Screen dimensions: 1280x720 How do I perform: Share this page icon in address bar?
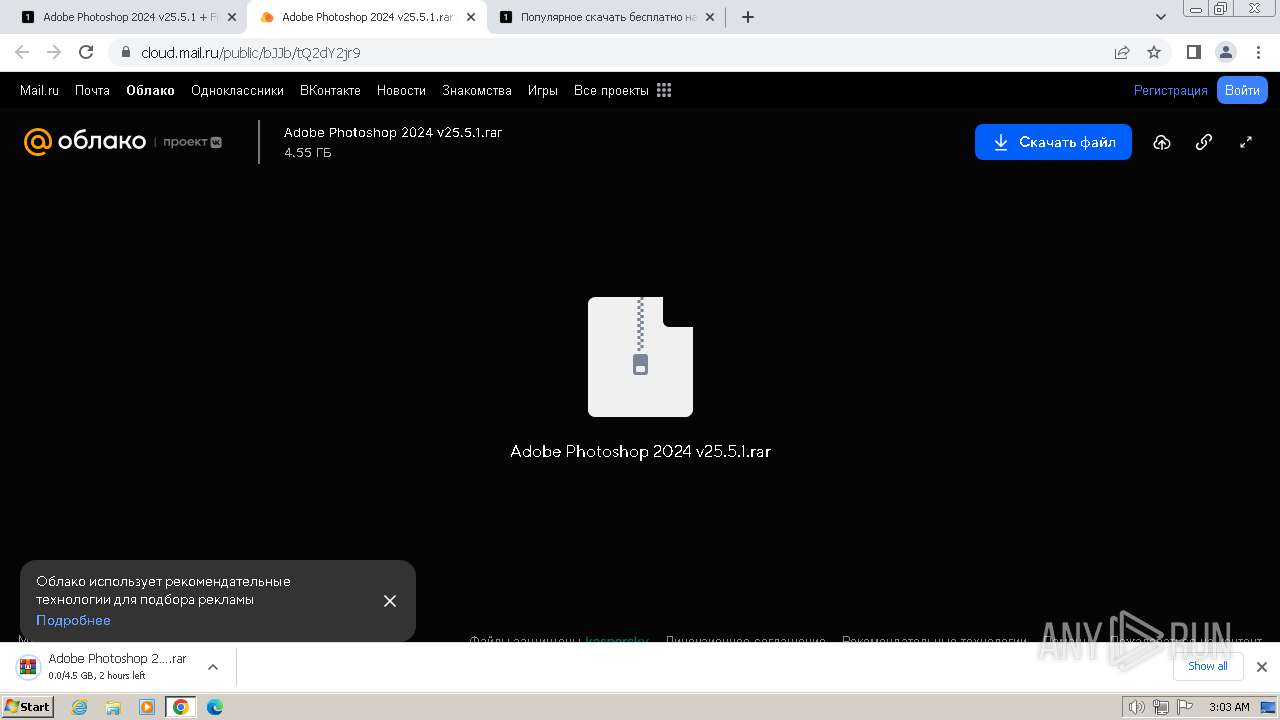pos(1122,52)
